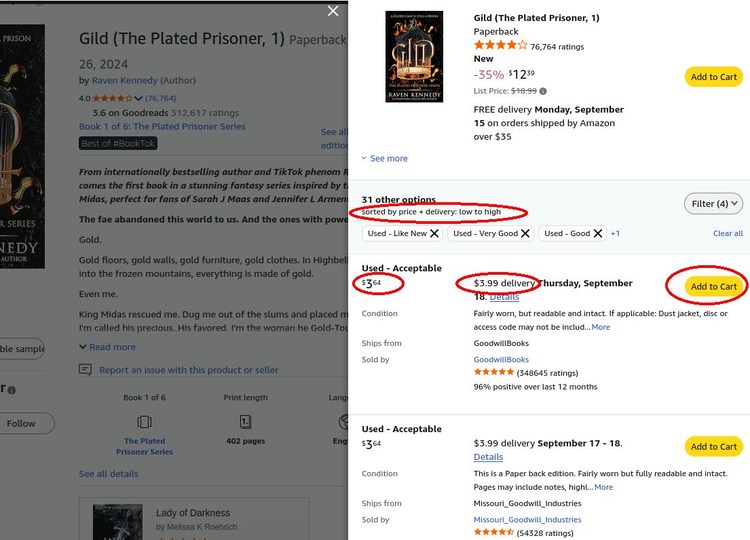Click the Report an issue speech icon
Screen dimensions: 750x540
coord(86,370)
